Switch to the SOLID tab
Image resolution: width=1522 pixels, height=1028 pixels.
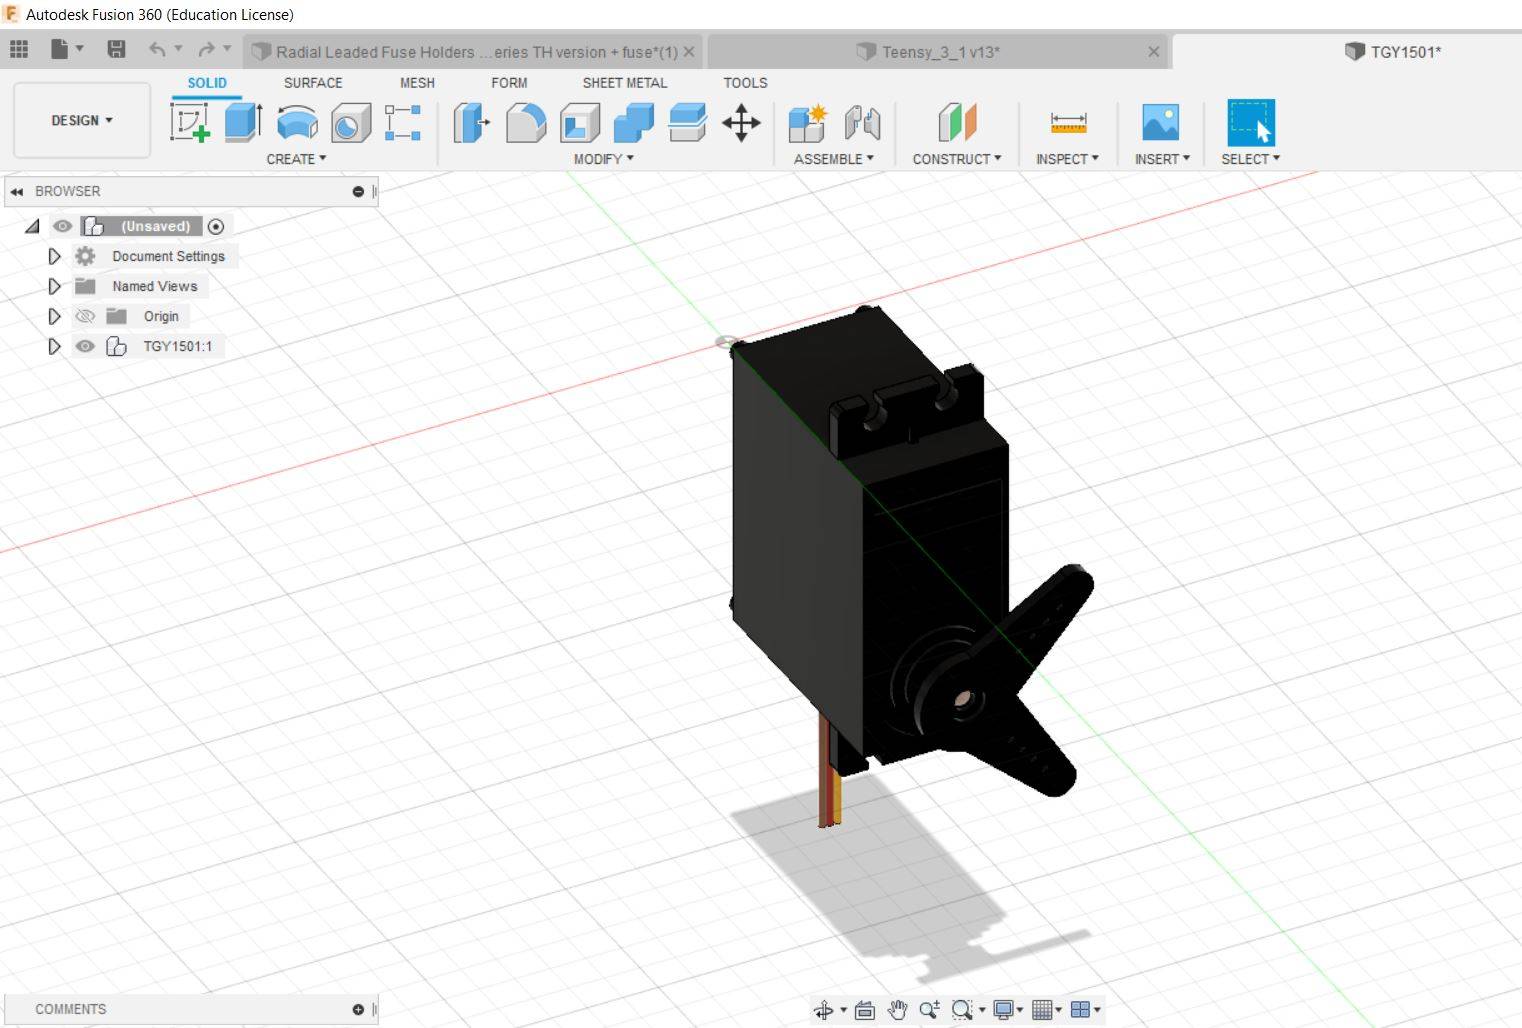pyautogui.click(x=207, y=83)
